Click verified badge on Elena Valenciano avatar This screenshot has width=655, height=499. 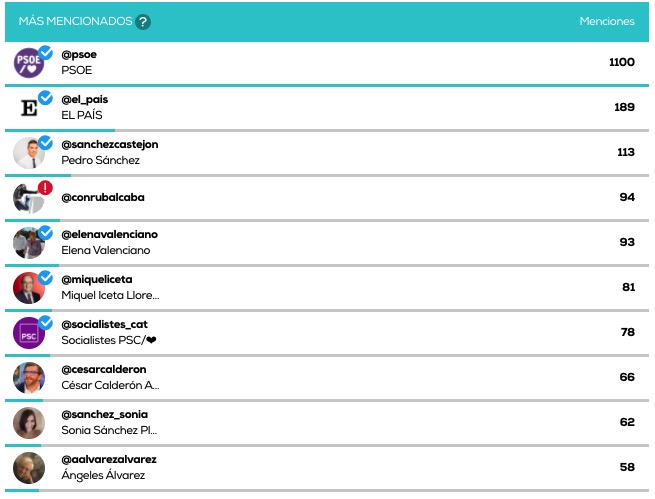coord(46,233)
